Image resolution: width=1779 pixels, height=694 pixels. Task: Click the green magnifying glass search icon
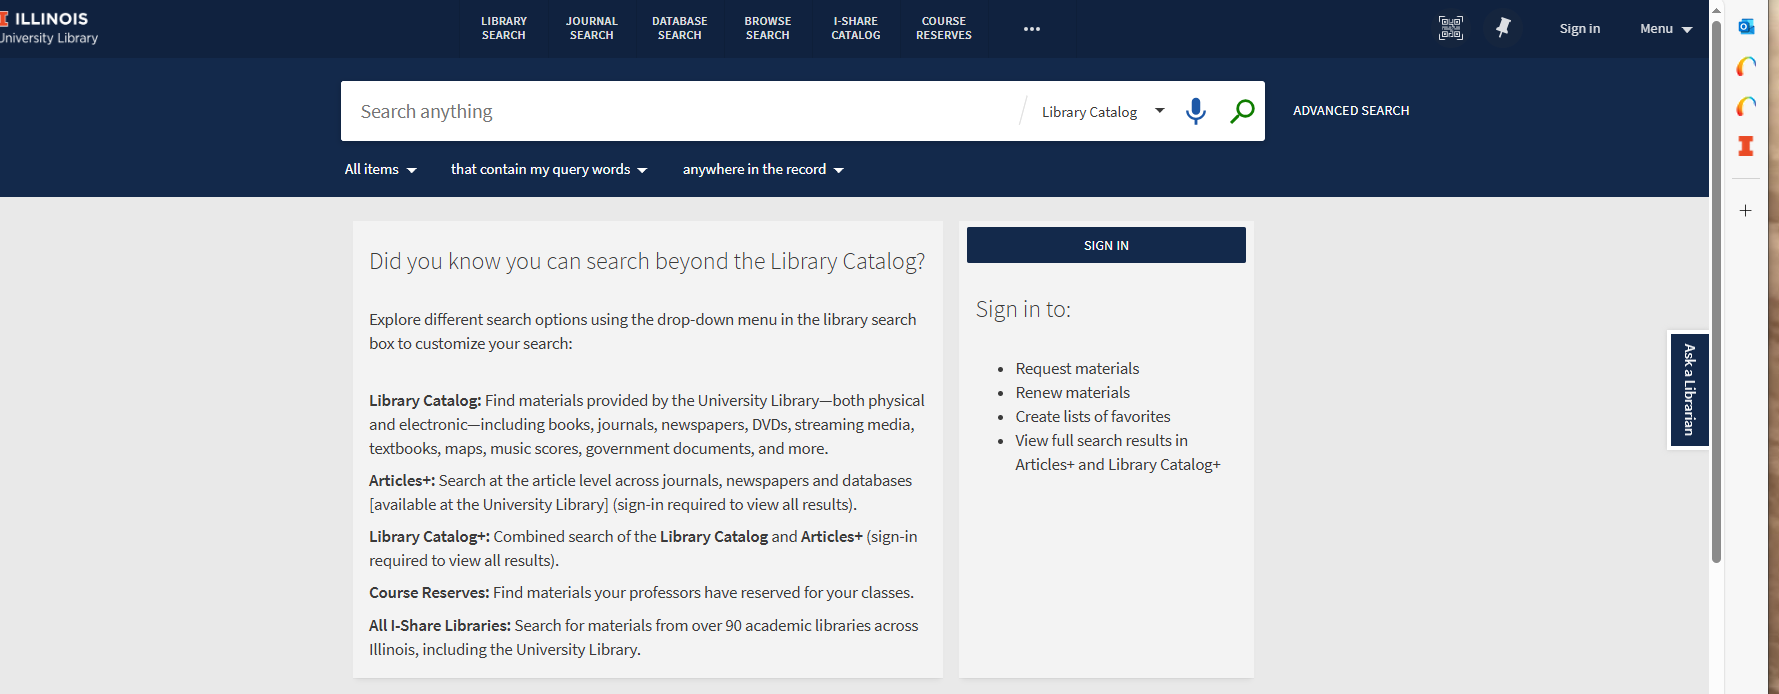click(1242, 111)
